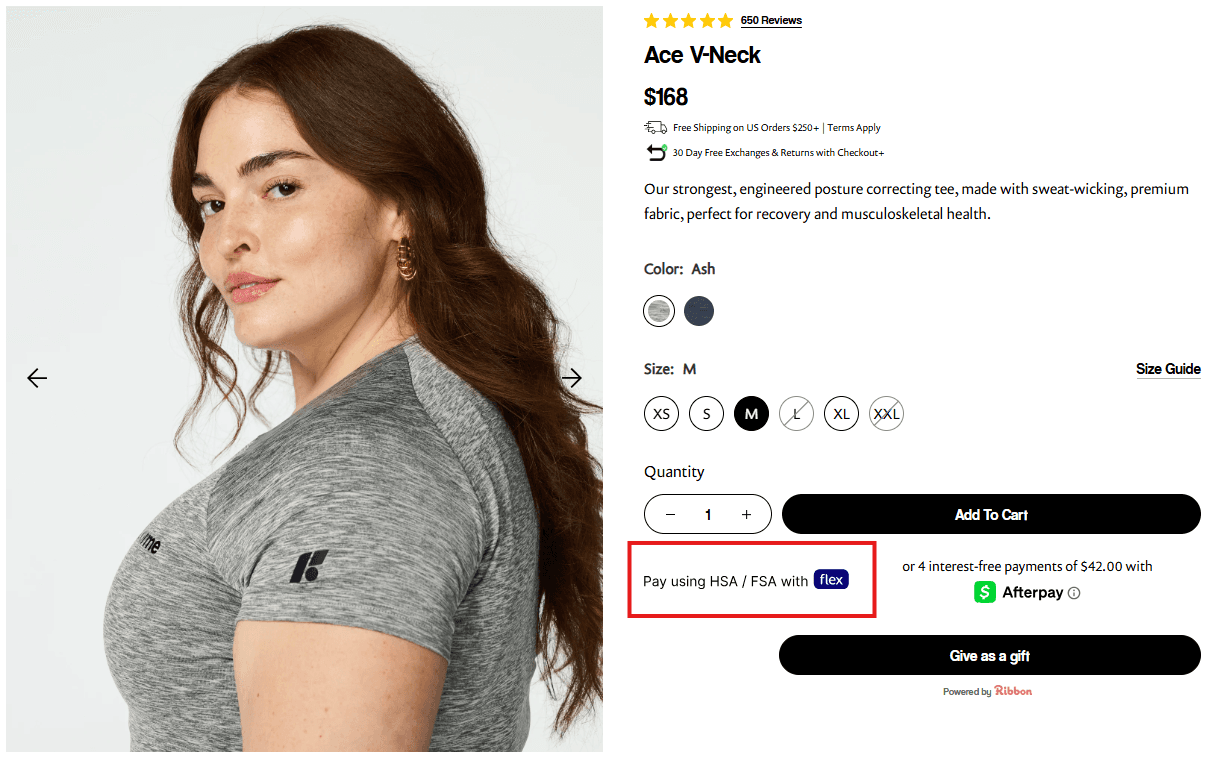
Task: Select size XL
Action: click(841, 413)
